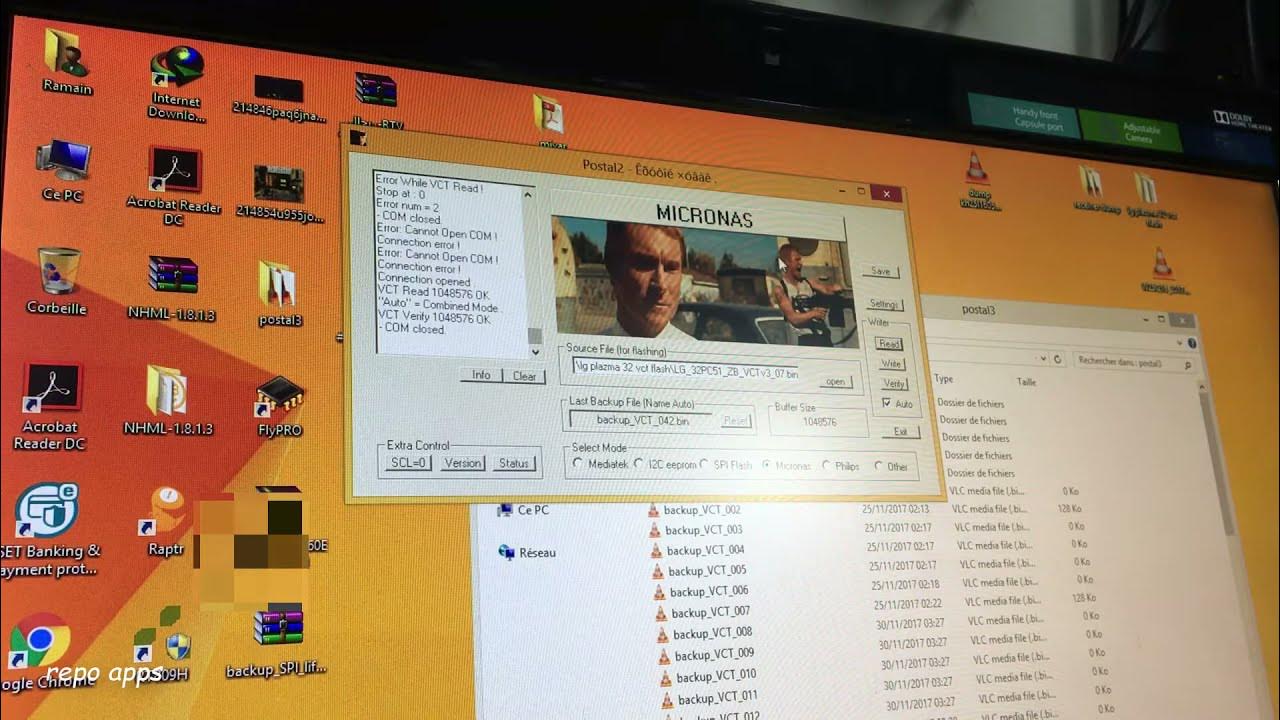The height and width of the screenshot is (720, 1280).
Task: Open the blue help icon in the postal3 Explorer window
Action: (x=1193, y=343)
